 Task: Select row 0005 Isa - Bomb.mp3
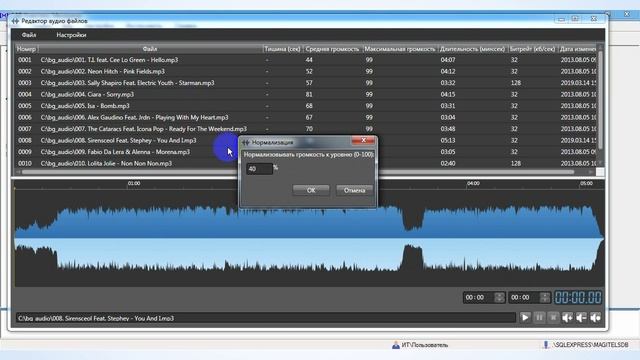pyautogui.click(x=306, y=106)
